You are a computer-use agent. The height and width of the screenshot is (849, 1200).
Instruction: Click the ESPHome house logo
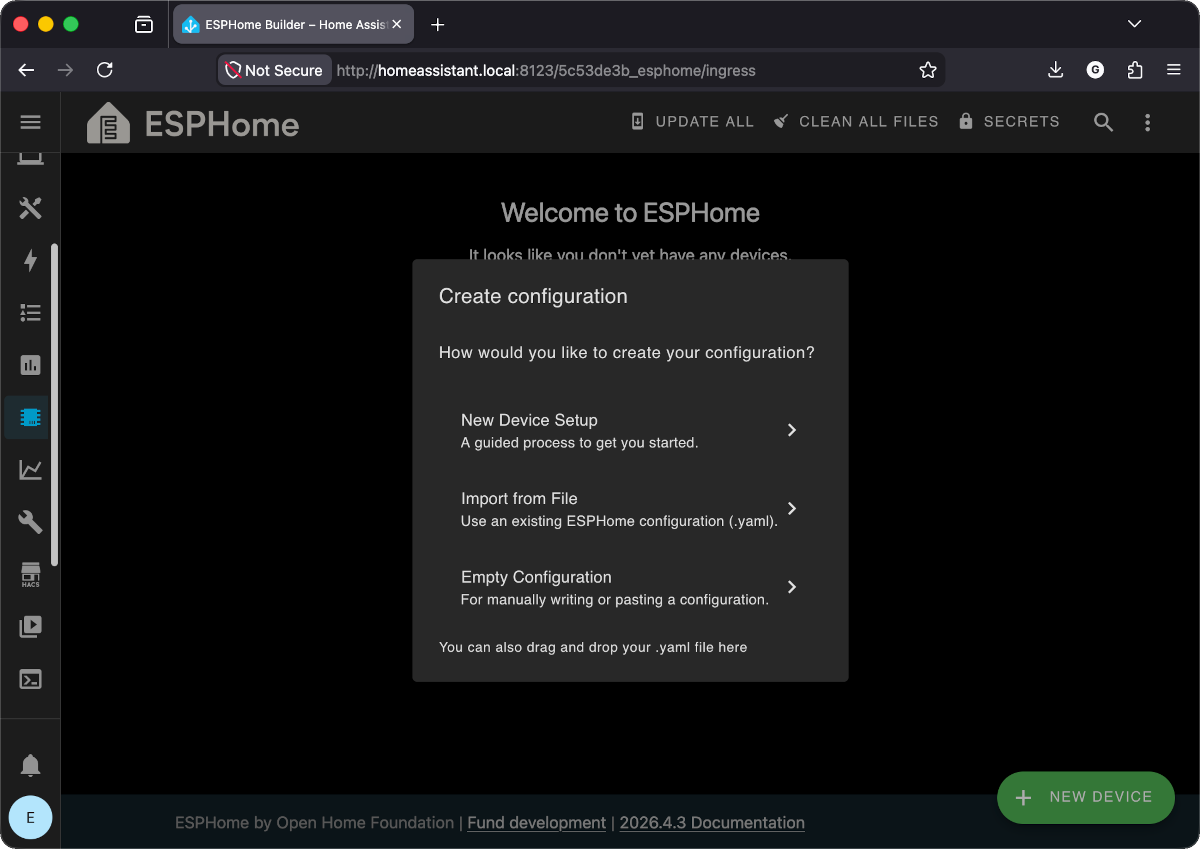tap(108, 123)
